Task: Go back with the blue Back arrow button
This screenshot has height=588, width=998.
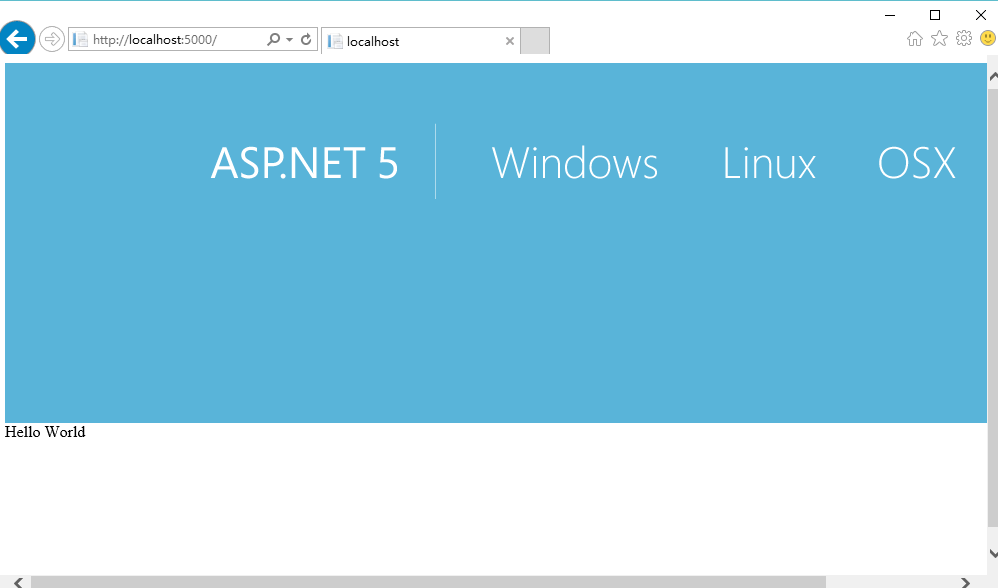Action: click(x=17, y=38)
